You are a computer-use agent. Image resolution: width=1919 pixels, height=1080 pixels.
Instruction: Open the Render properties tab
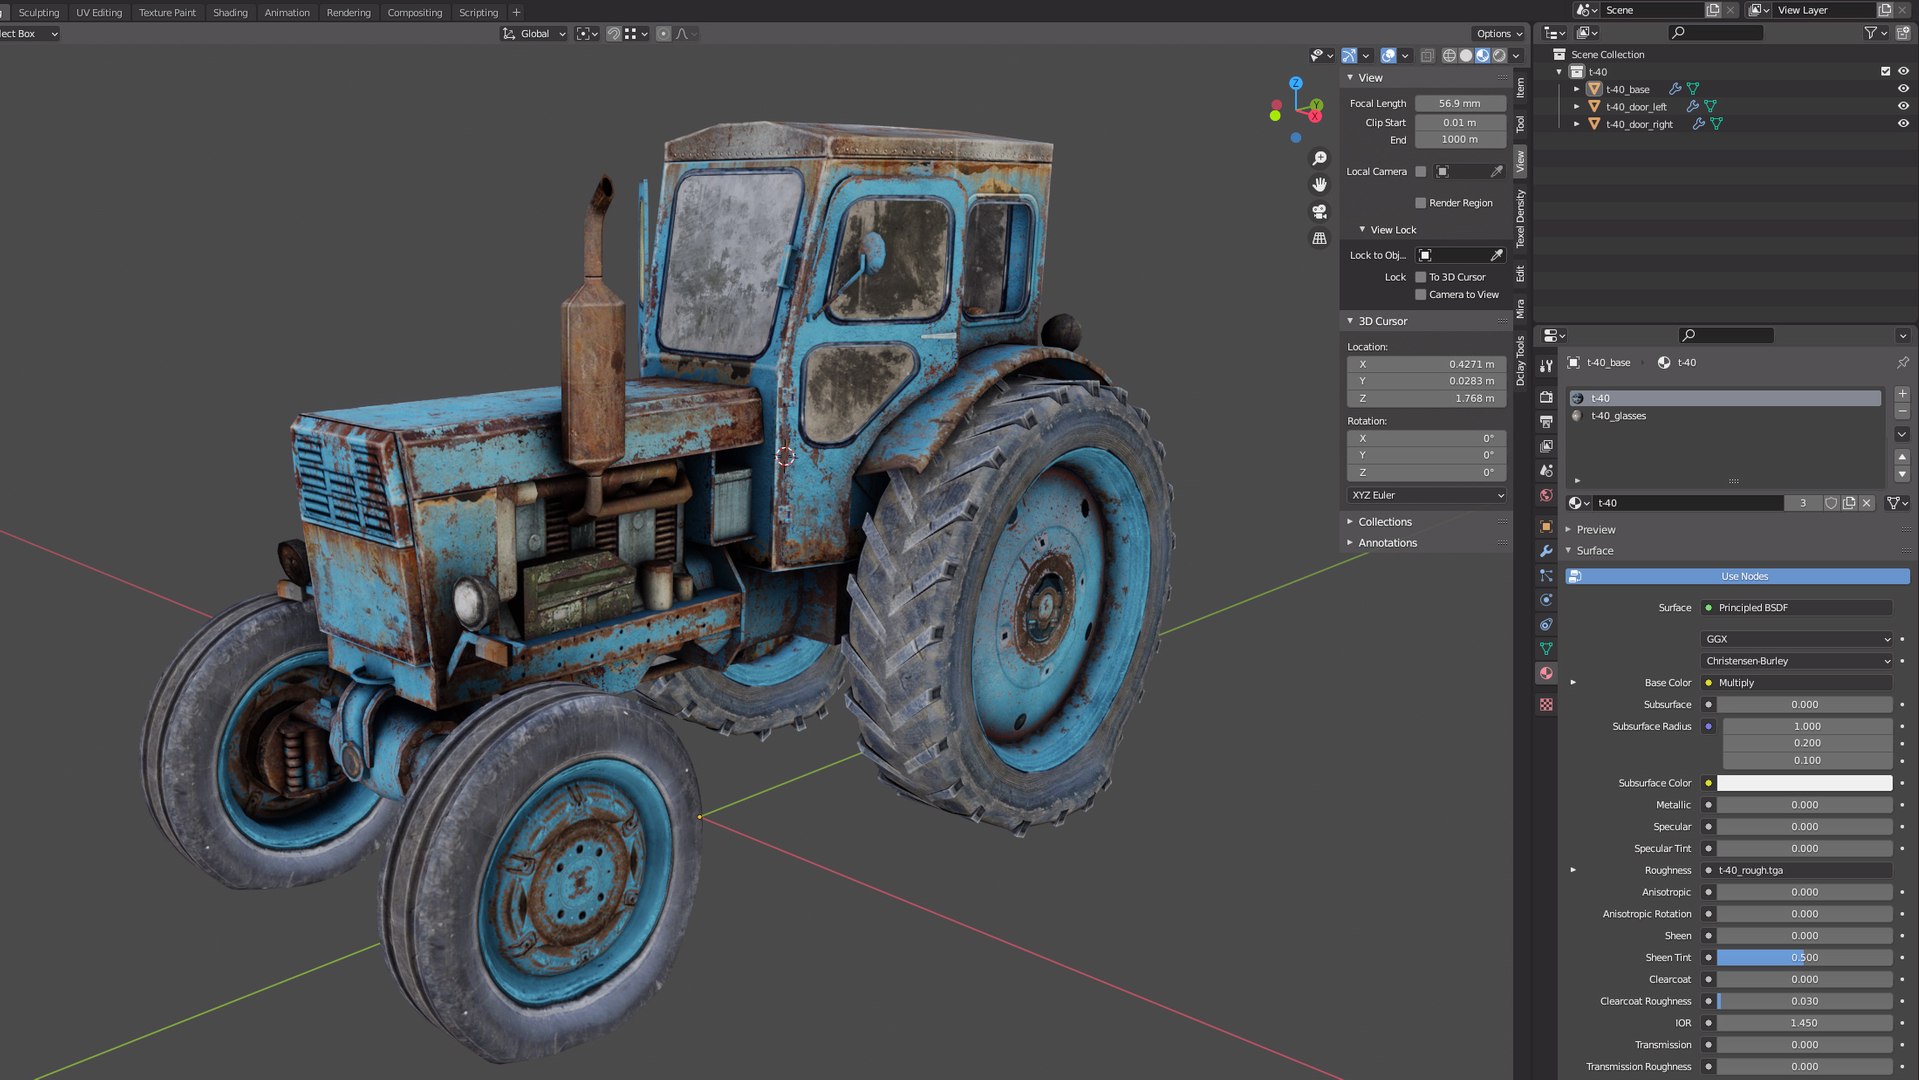(1546, 397)
